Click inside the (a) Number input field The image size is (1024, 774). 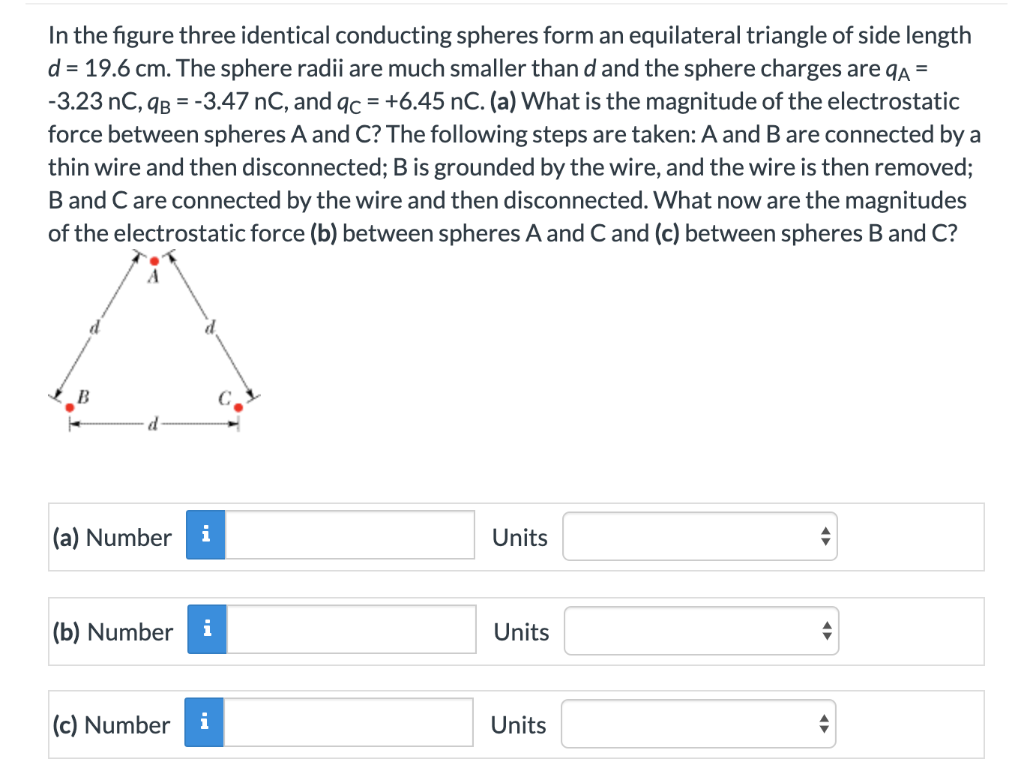pyautogui.click(x=350, y=536)
